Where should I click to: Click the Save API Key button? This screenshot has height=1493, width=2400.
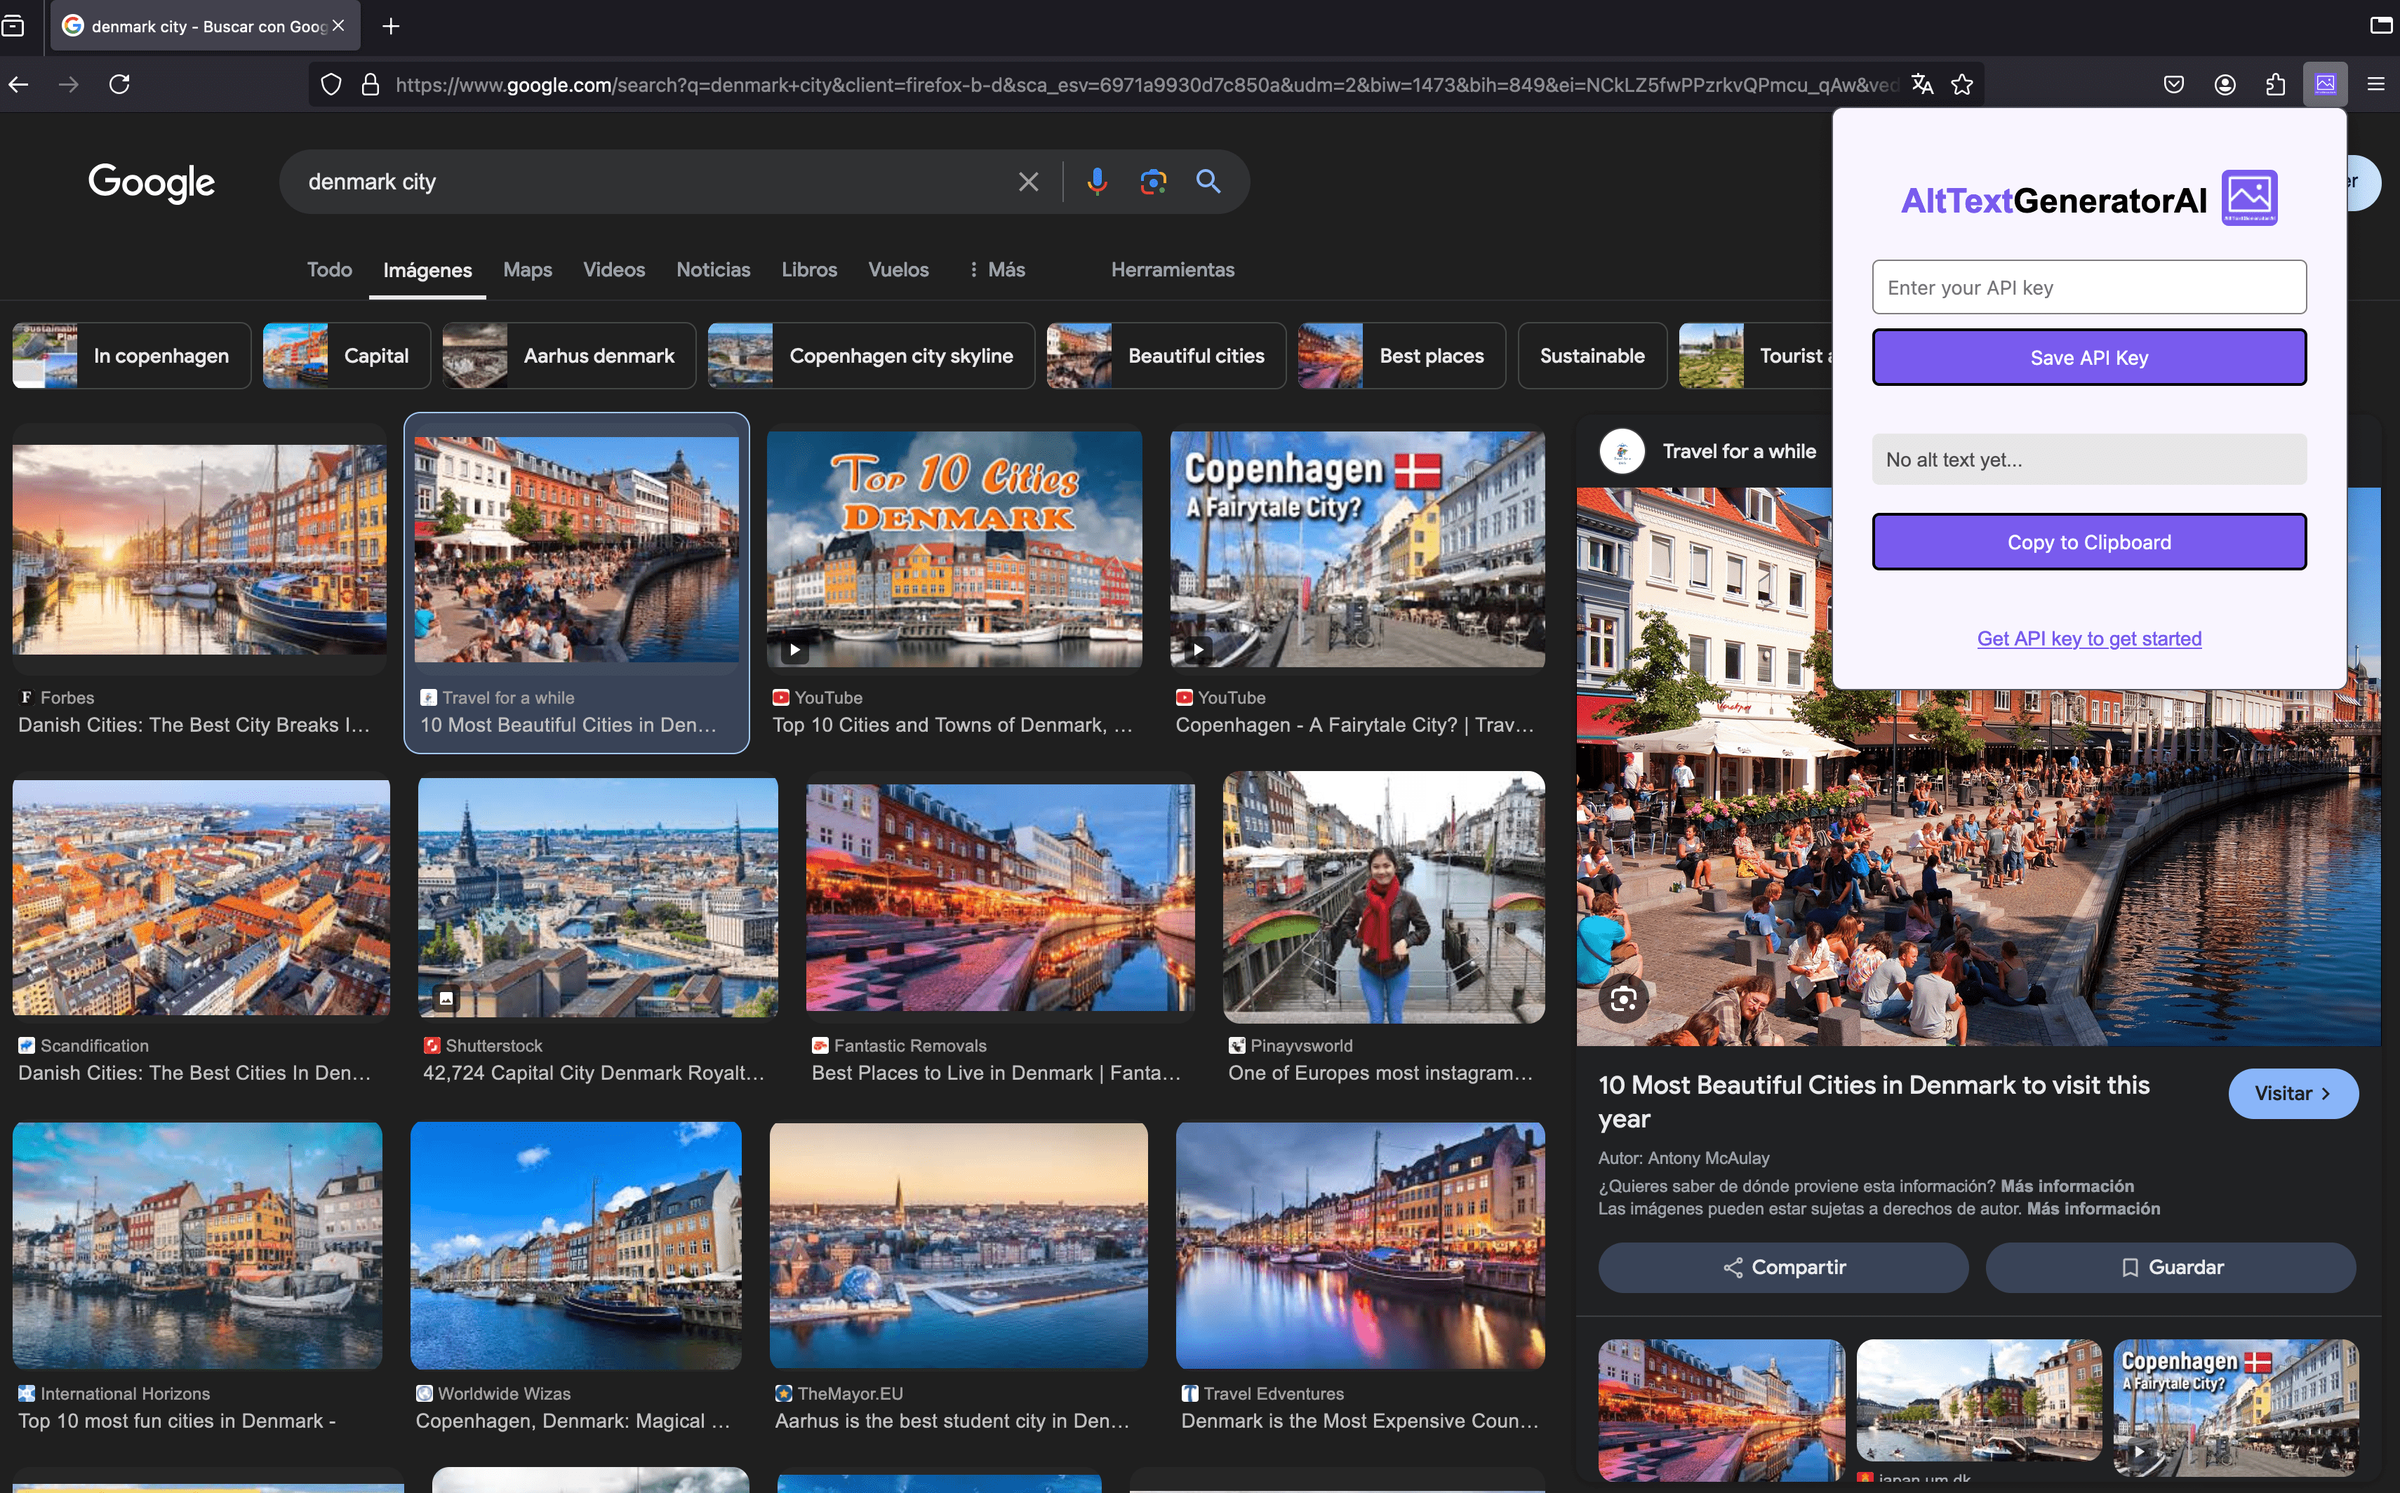tap(2089, 358)
